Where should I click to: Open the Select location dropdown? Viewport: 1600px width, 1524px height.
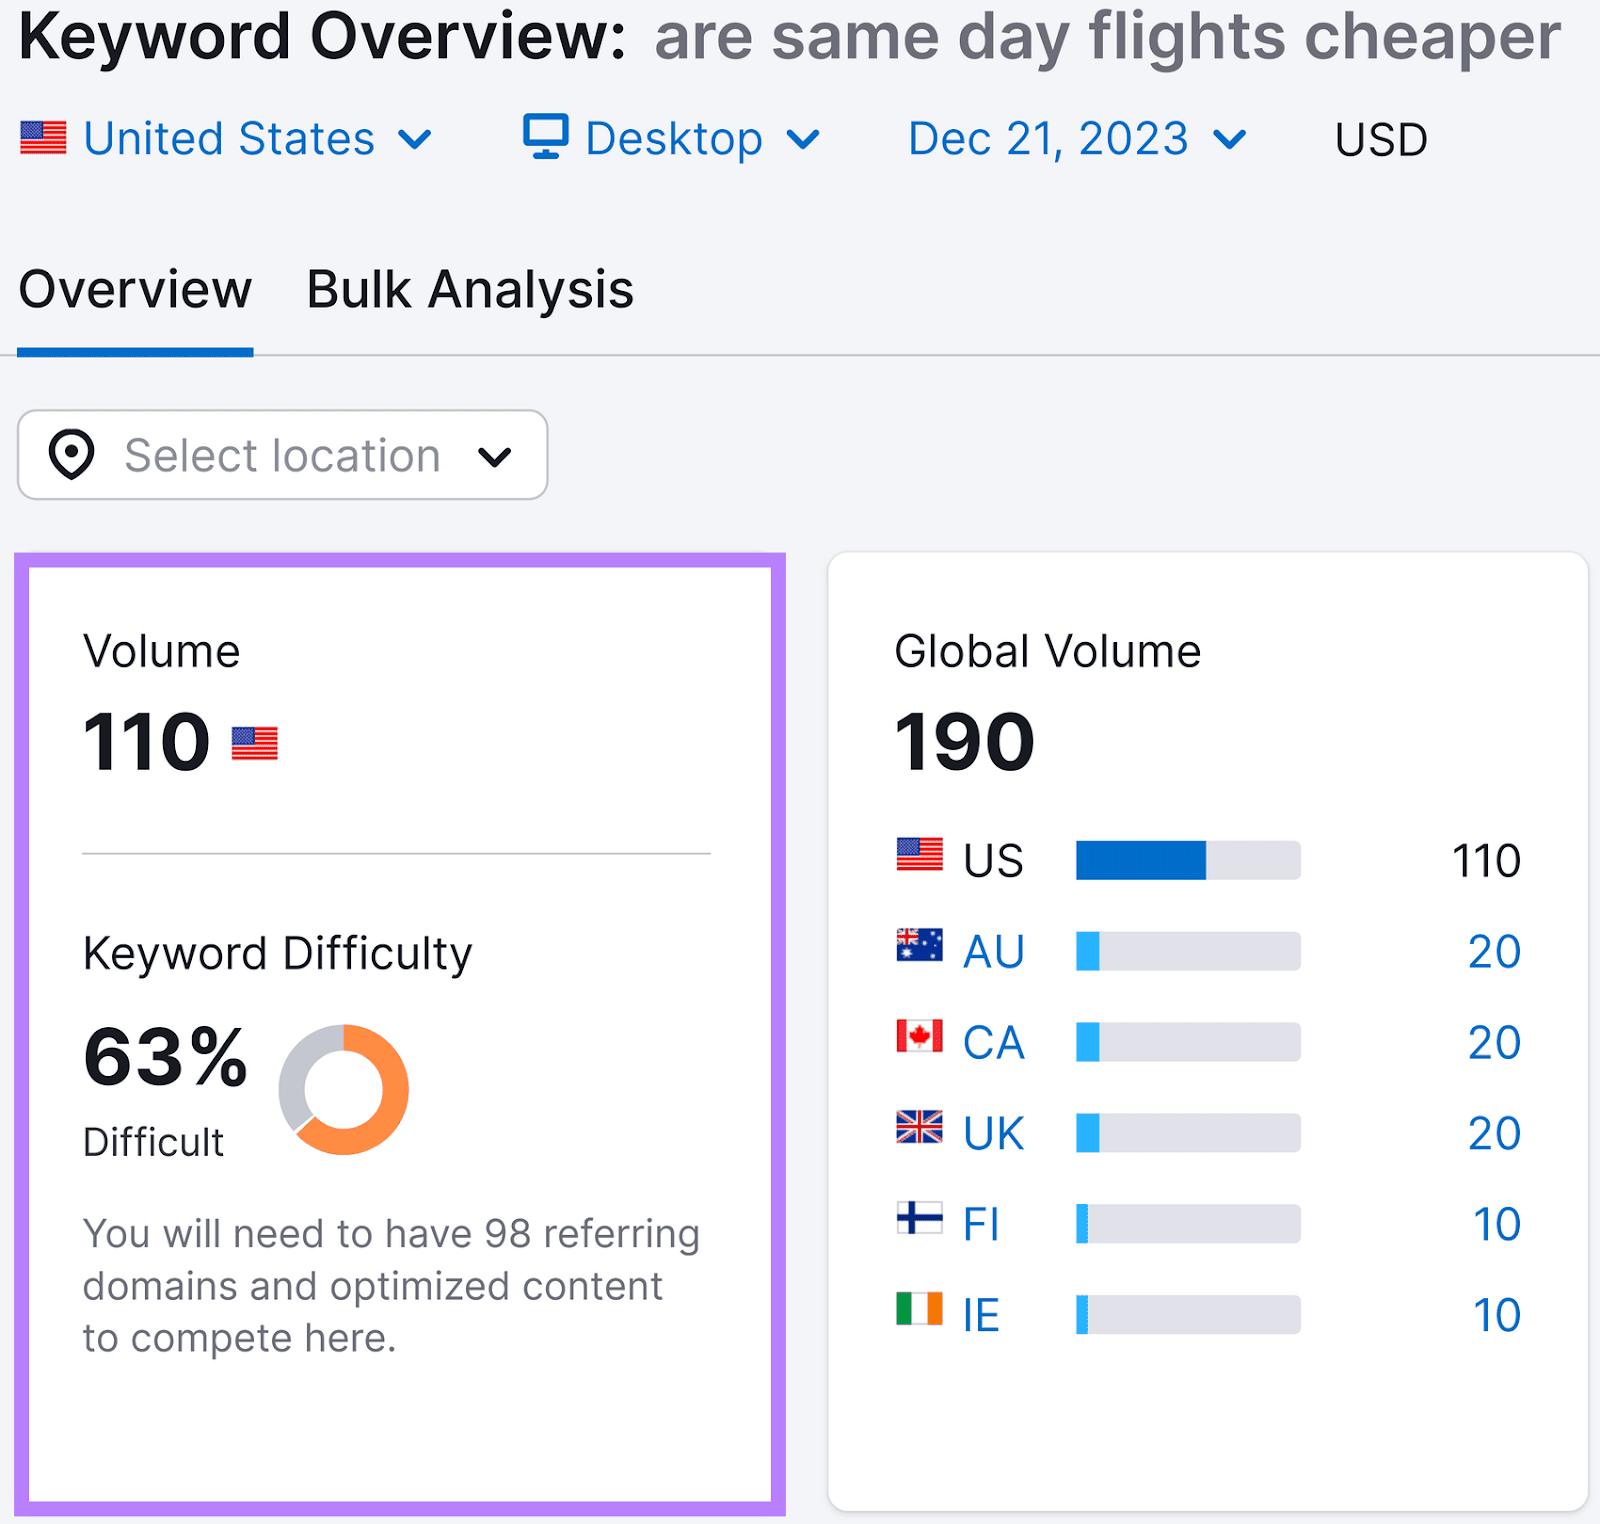pos(282,455)
